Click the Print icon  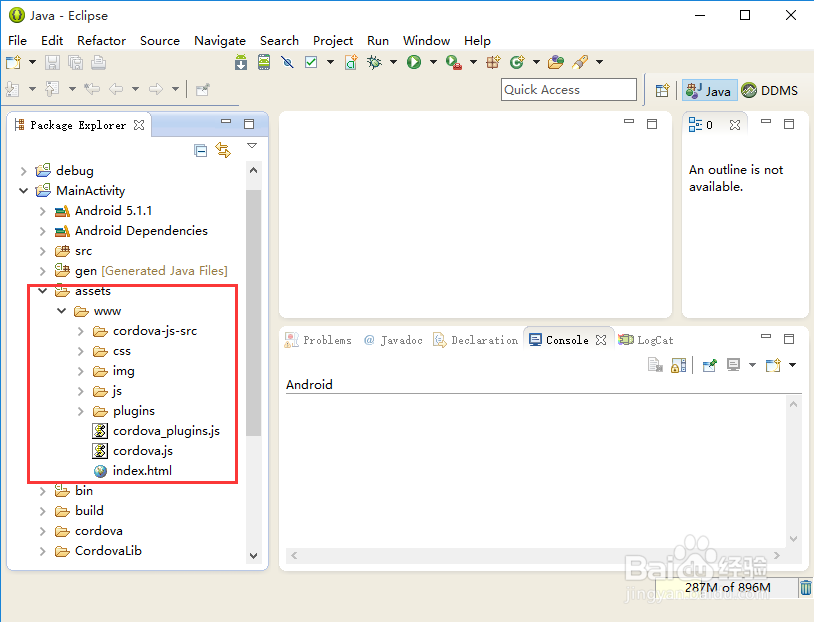pyautogui.click(x=99, y=62)
